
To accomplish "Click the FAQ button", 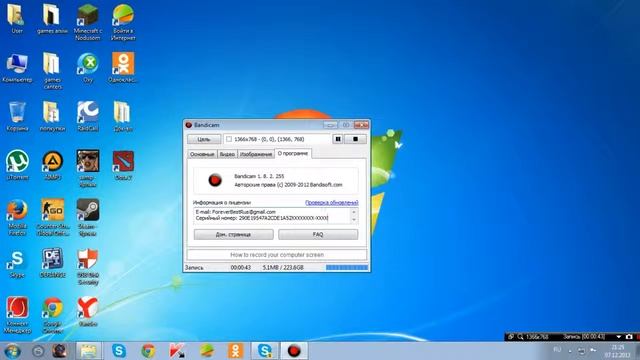I will click(x=318, y=234).
